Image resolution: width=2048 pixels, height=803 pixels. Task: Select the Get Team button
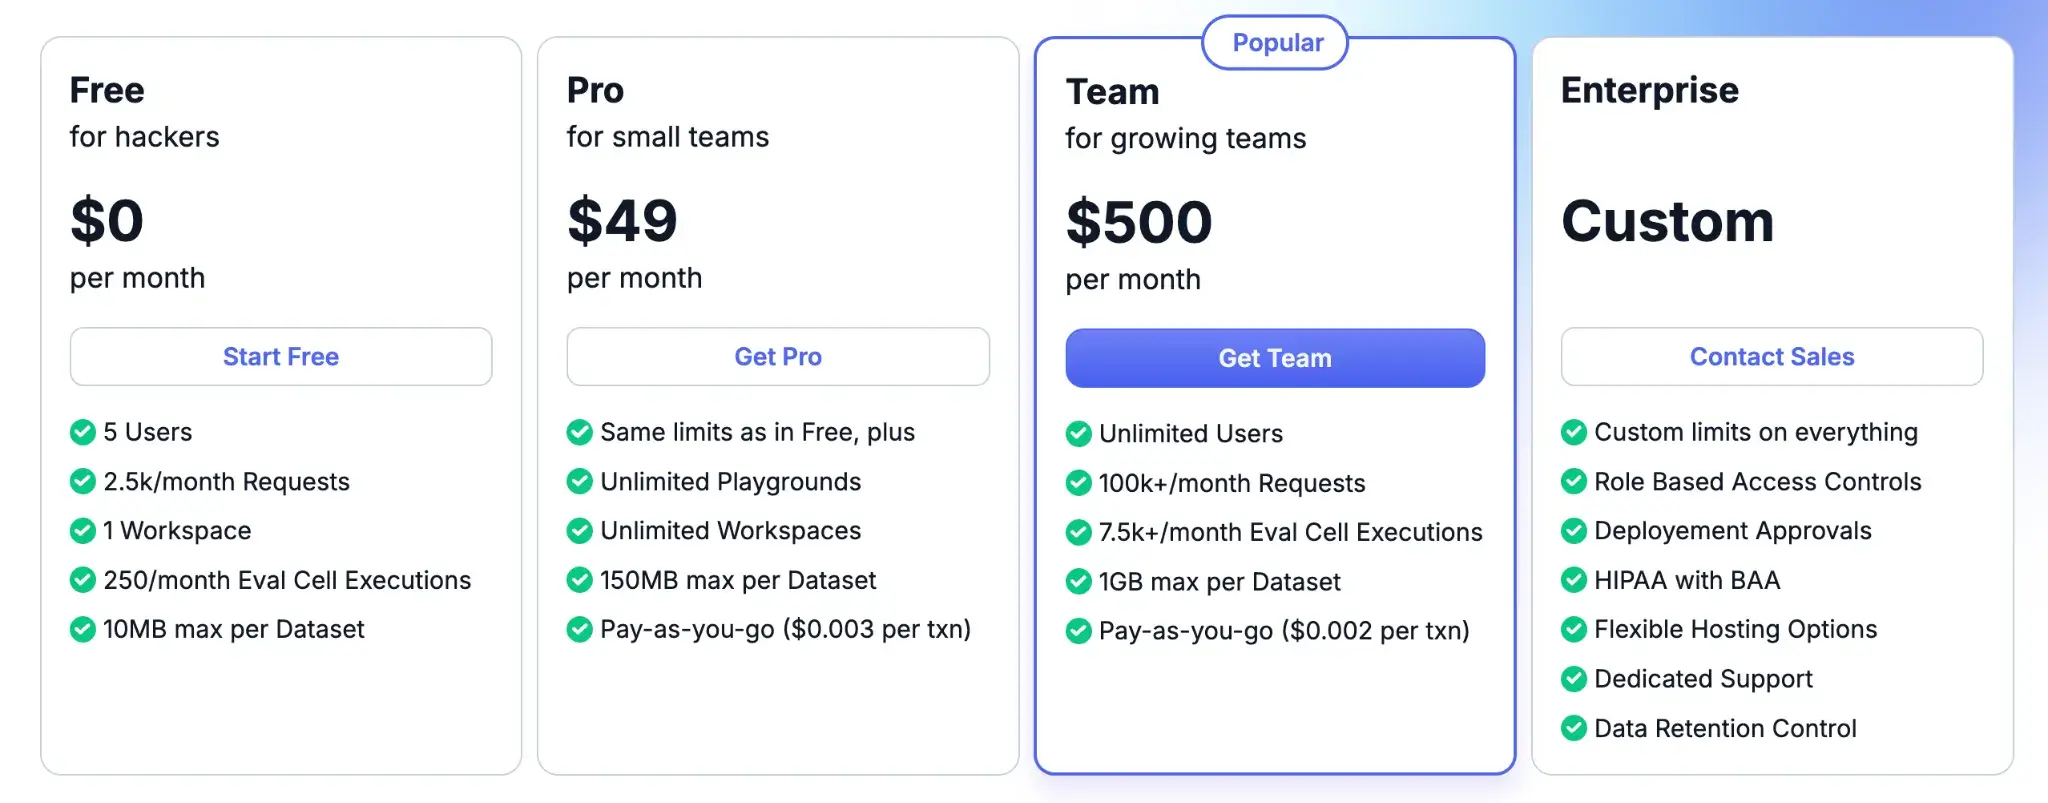click(x=1274, y=358)
